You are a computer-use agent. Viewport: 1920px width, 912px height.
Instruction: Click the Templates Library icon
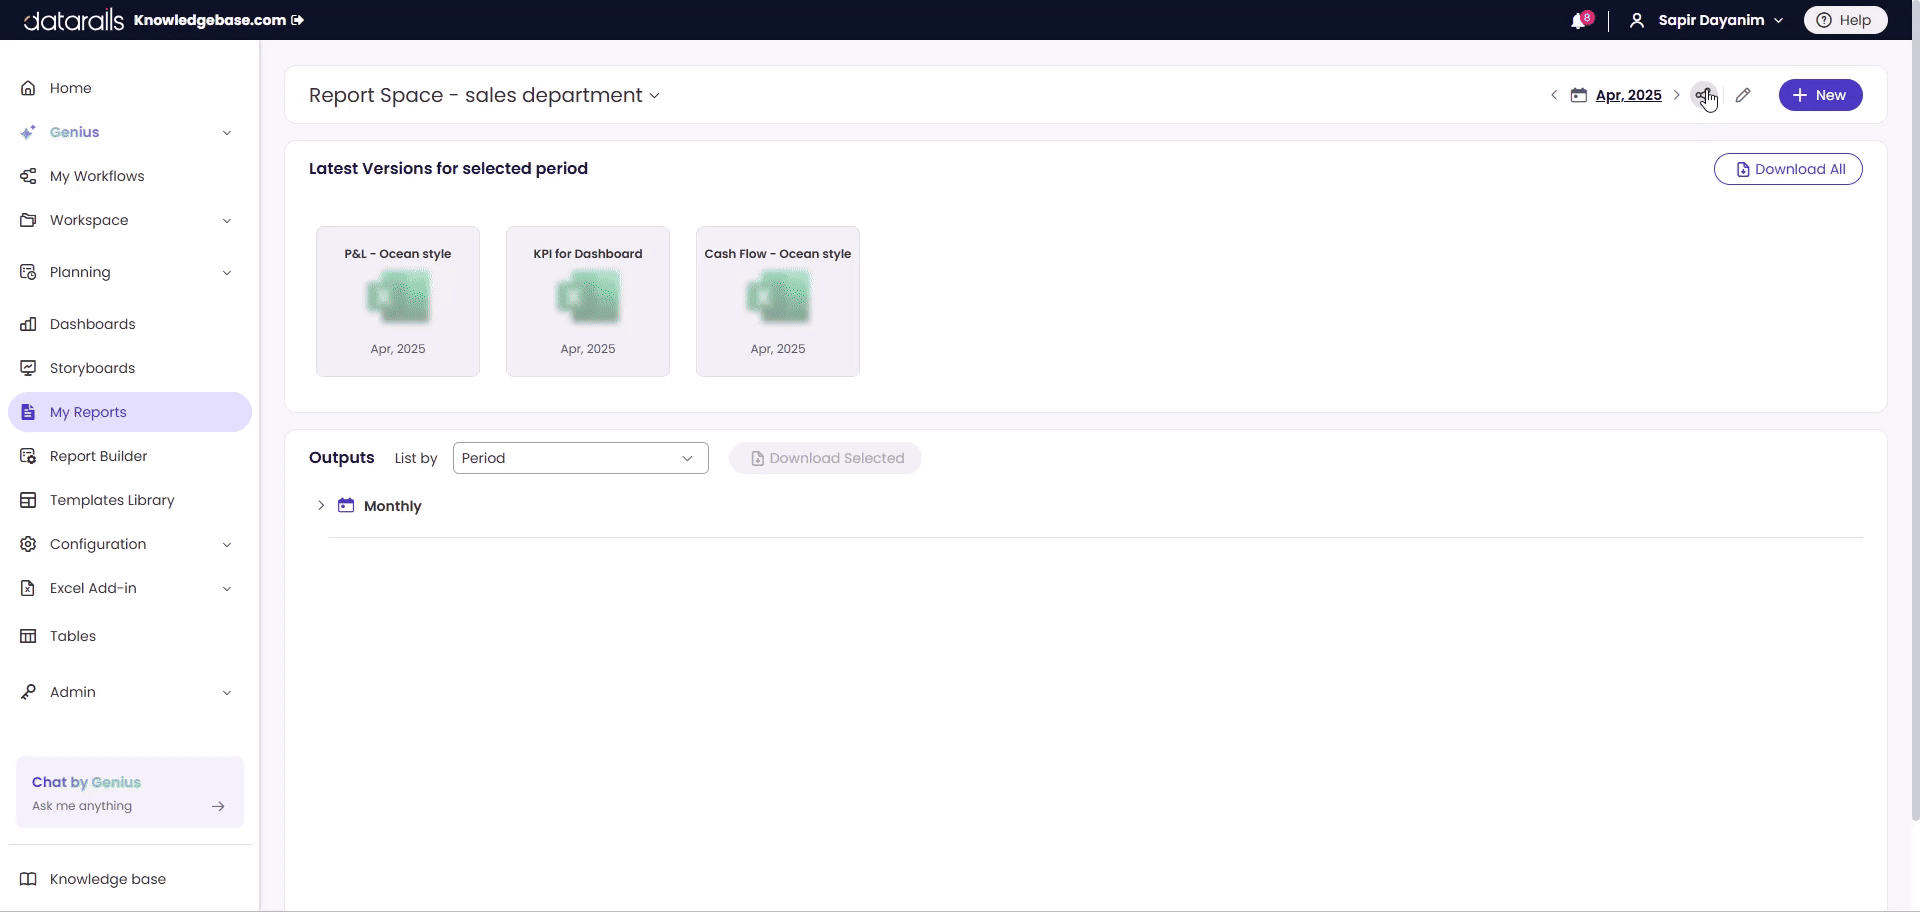(28, 500)
